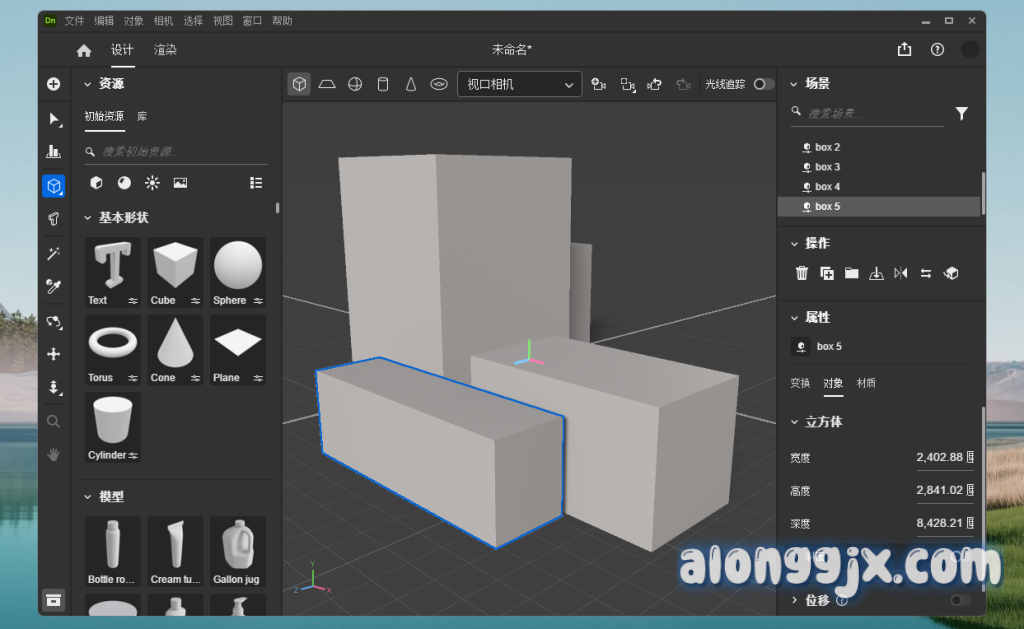
Task: Click the trash icon to delete box 5
Action: (801, 273)
